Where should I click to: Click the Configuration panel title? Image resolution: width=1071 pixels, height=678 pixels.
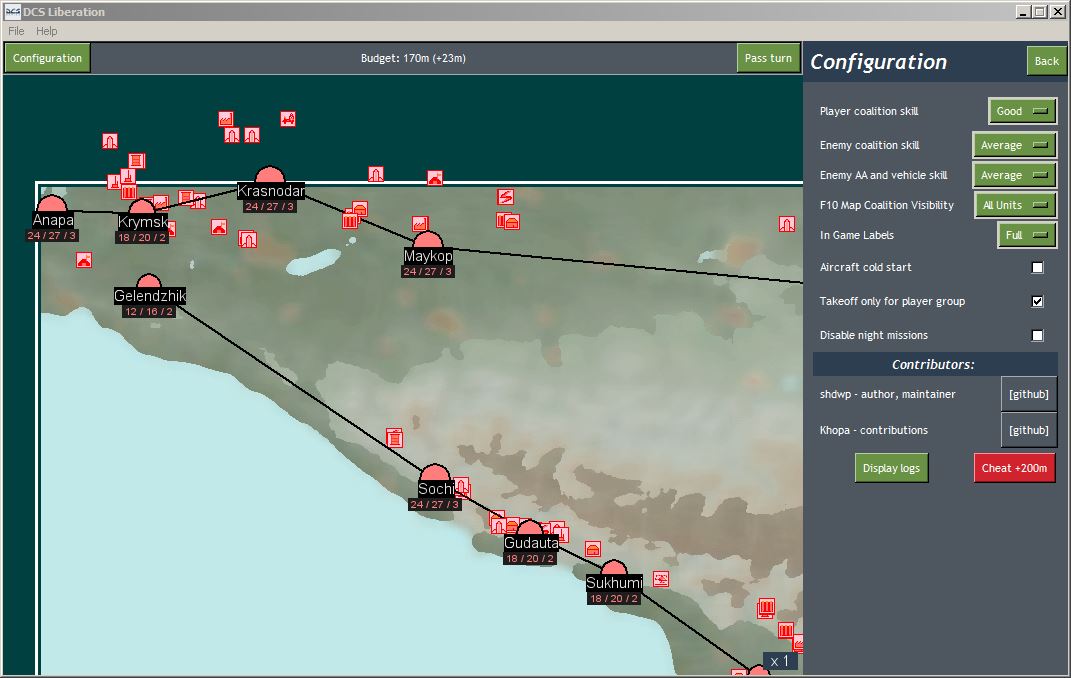[x=878, y=61]
